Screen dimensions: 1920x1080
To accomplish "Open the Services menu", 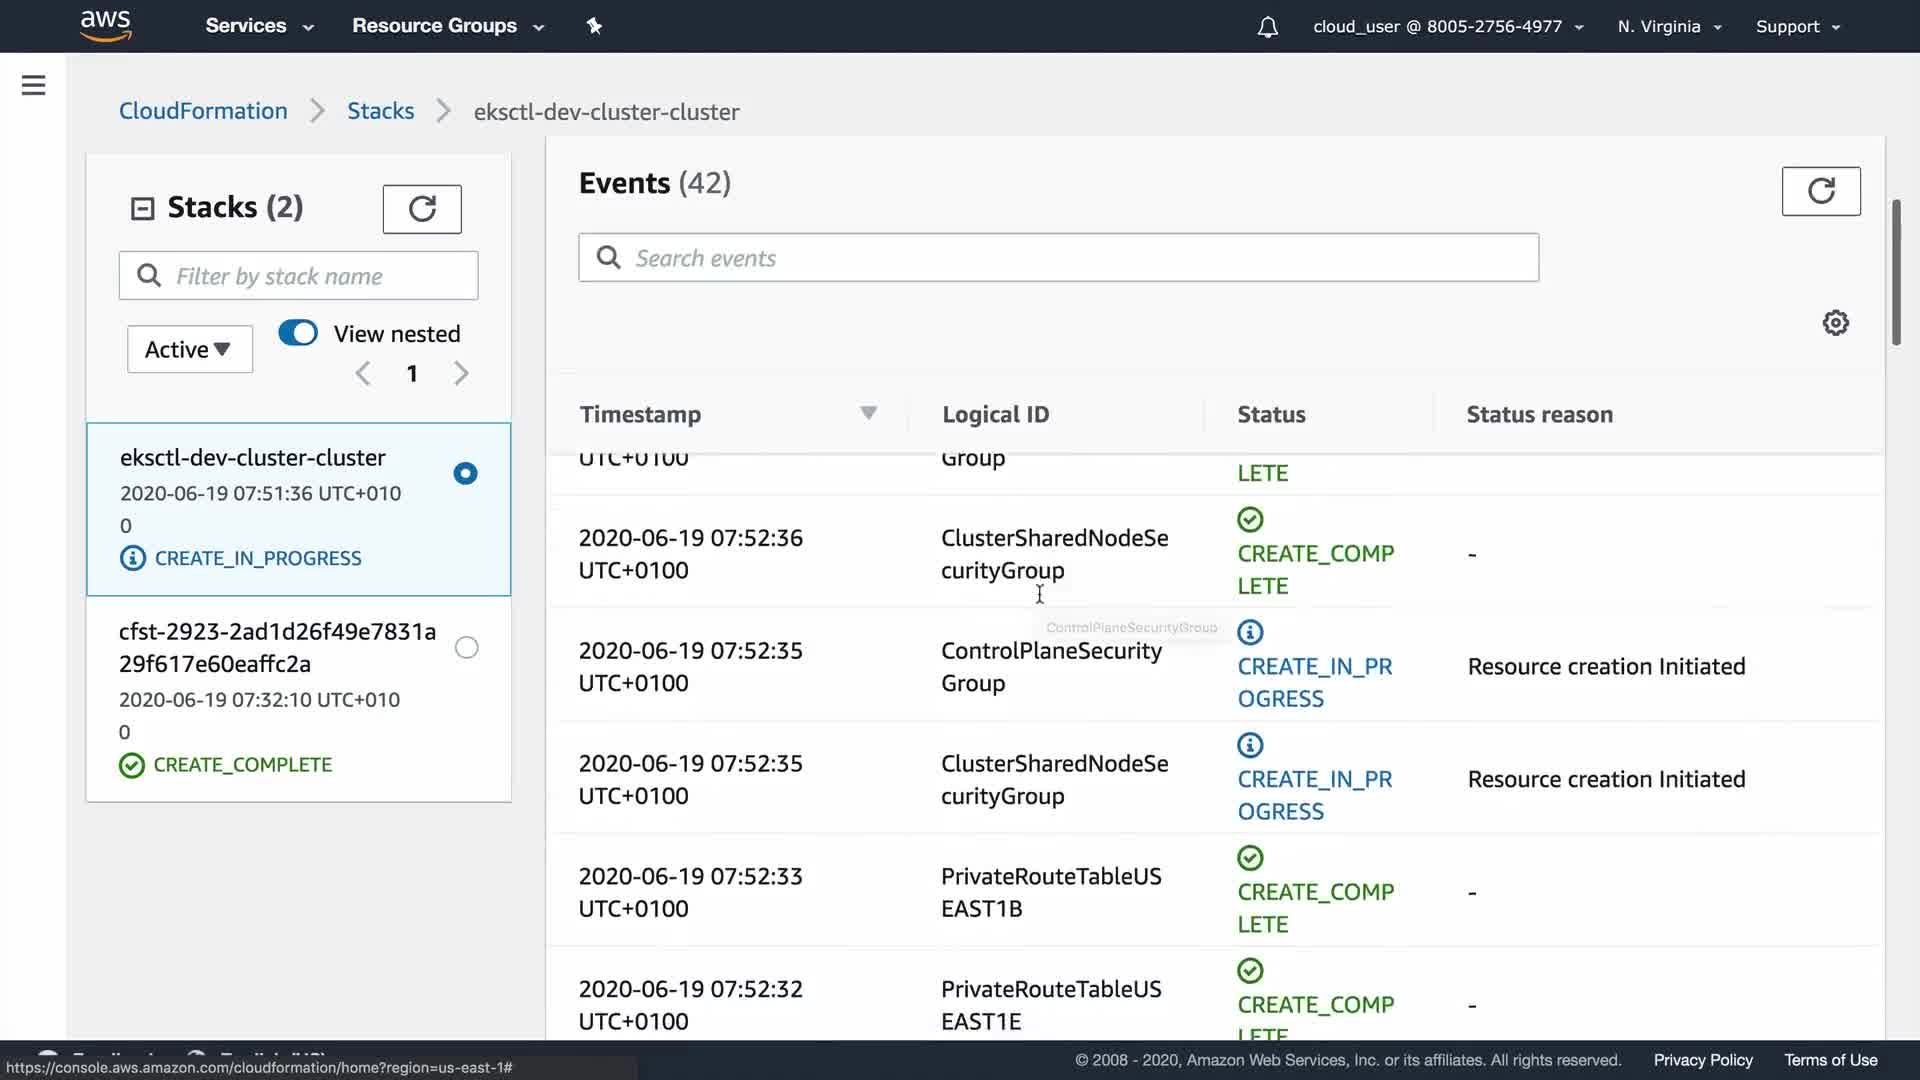I will [x=259, y=26].
